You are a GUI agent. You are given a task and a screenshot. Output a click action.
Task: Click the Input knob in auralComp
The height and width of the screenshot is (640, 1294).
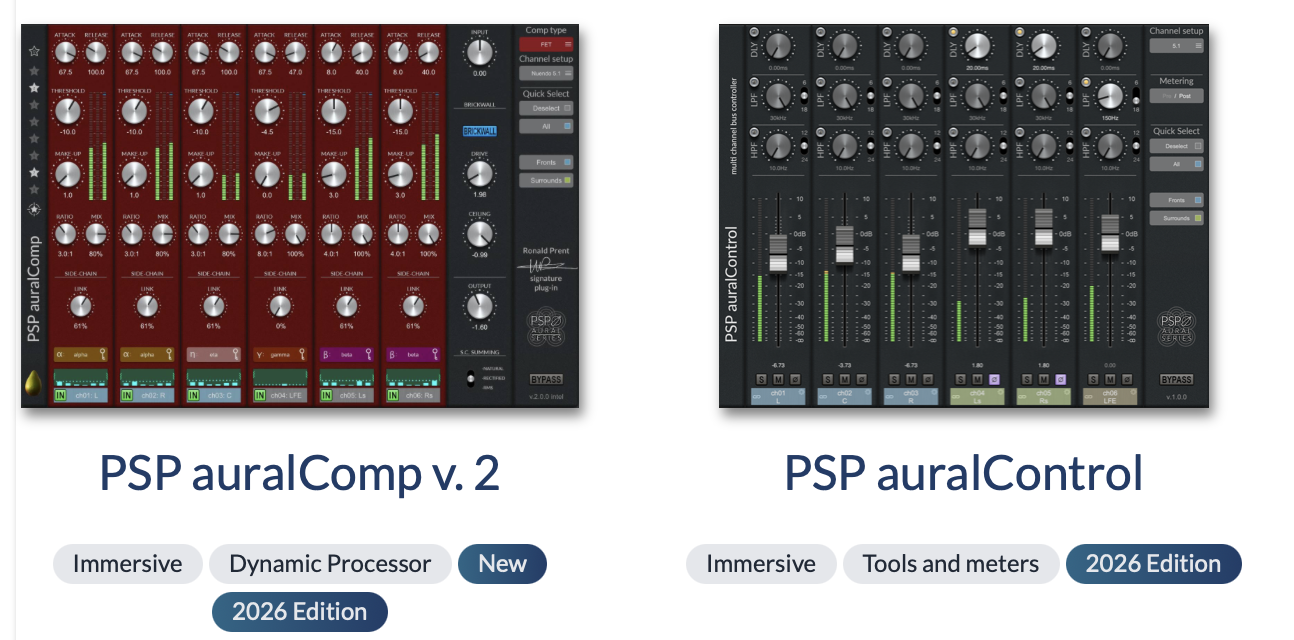pos(480,52)
